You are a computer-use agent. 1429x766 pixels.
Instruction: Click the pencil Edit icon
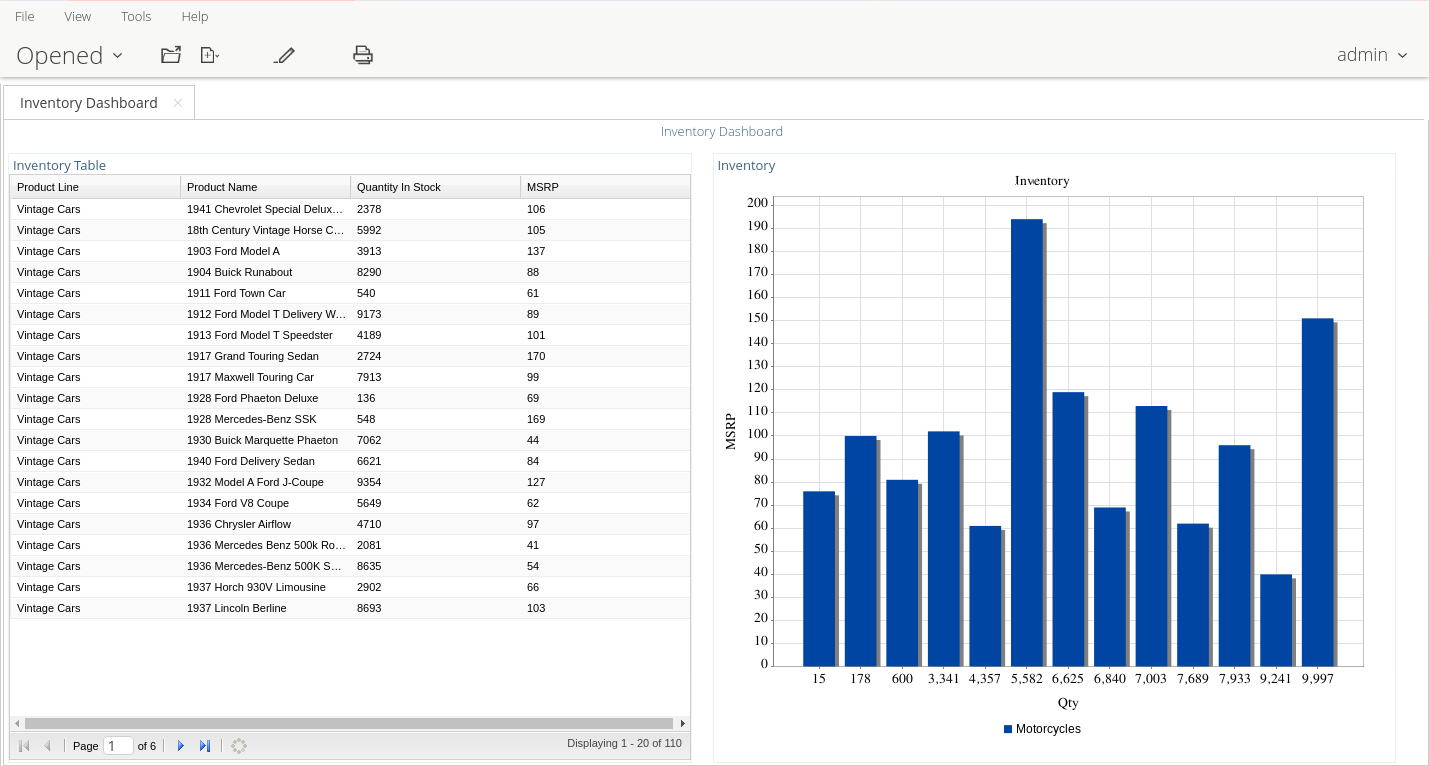(x=284, y=55)
